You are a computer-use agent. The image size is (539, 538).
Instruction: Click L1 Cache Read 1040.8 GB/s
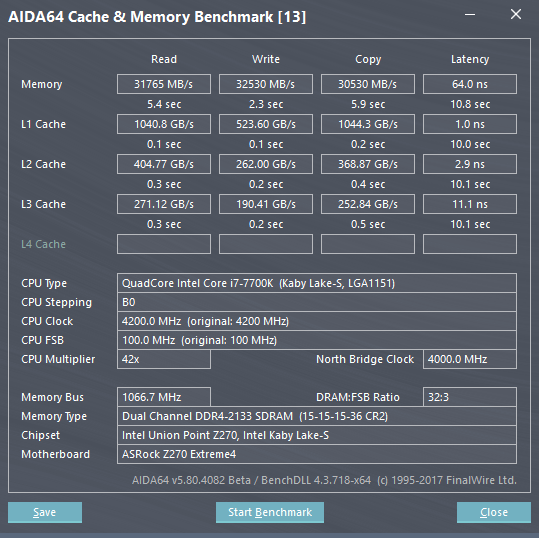[x=164, y=124]
